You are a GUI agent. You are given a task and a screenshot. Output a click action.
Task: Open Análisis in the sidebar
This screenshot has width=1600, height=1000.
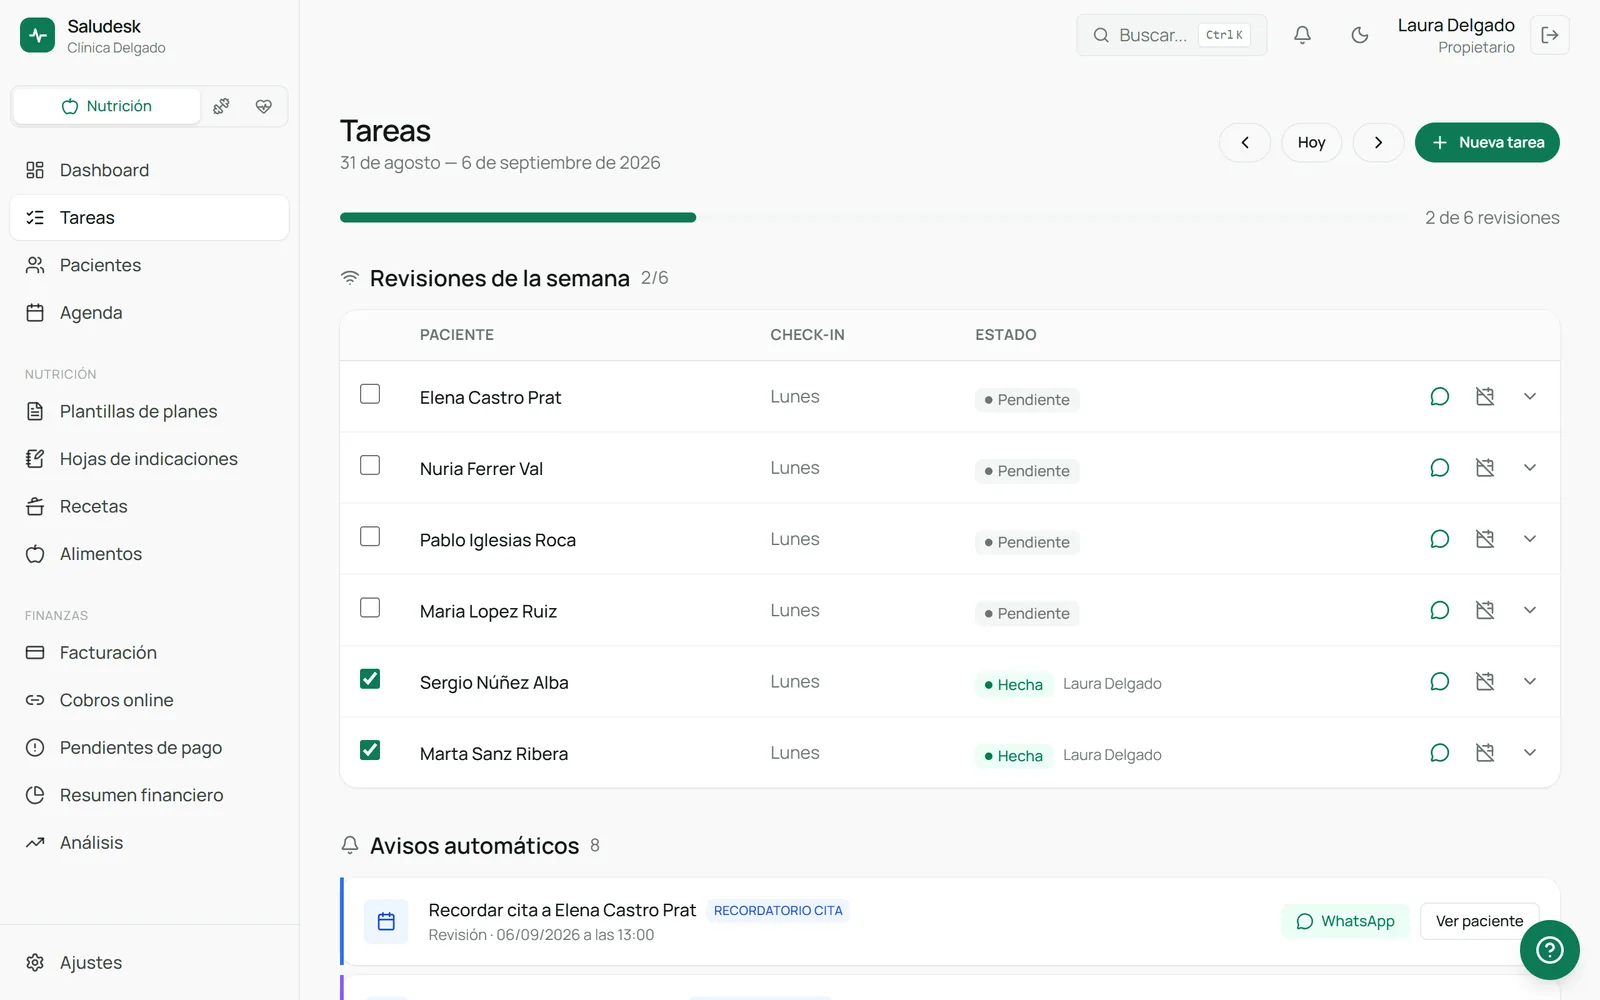[149, 843]
